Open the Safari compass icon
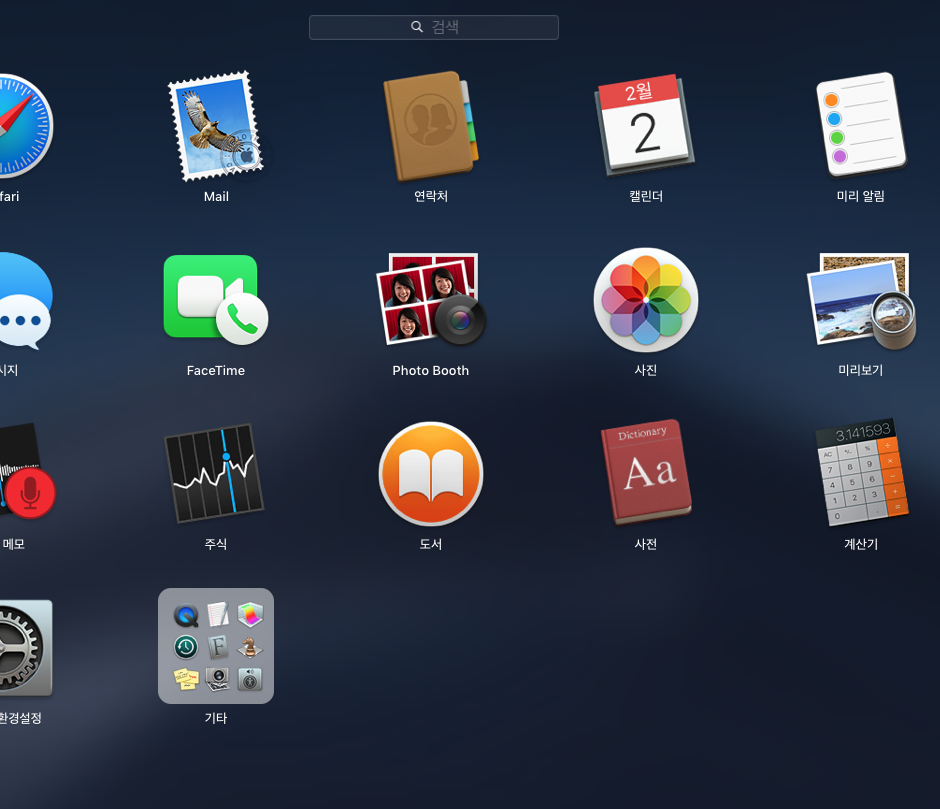Viewport: 940px width, 809px height. 24,126
